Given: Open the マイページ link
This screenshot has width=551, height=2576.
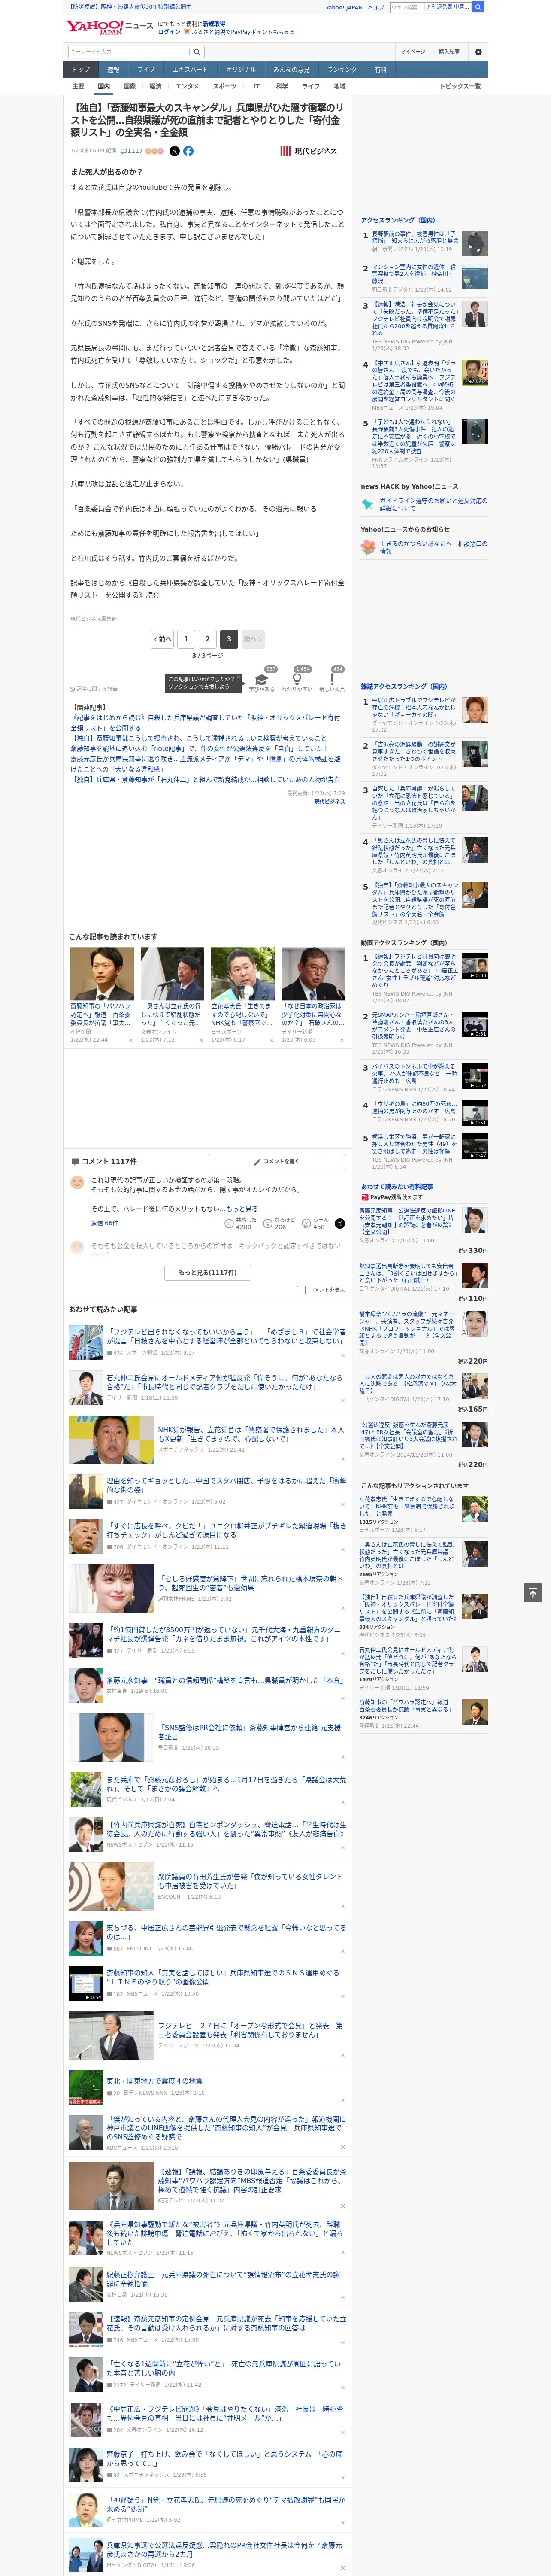Looking at the screenshot, I should 413,51.
